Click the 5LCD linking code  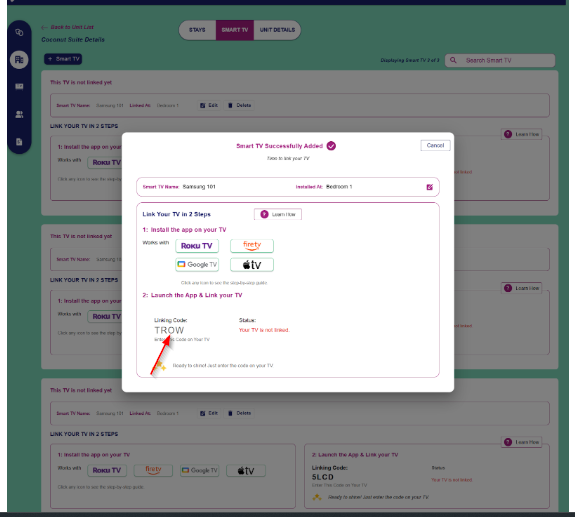[x=323, y=477]
